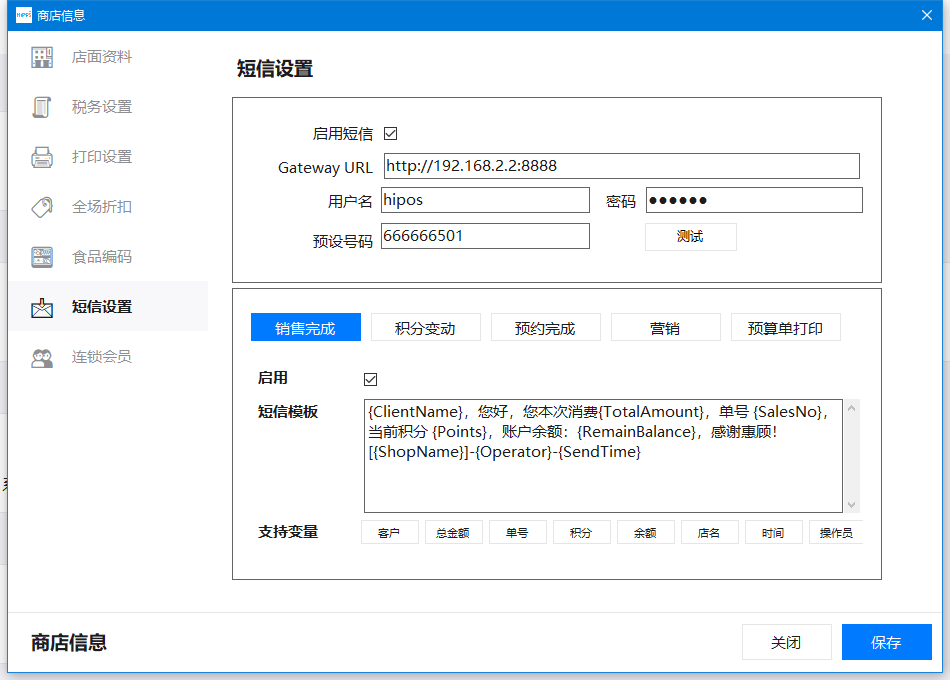Click the 测试 button
The image size is (950, 680).
(x=691, y=237)
